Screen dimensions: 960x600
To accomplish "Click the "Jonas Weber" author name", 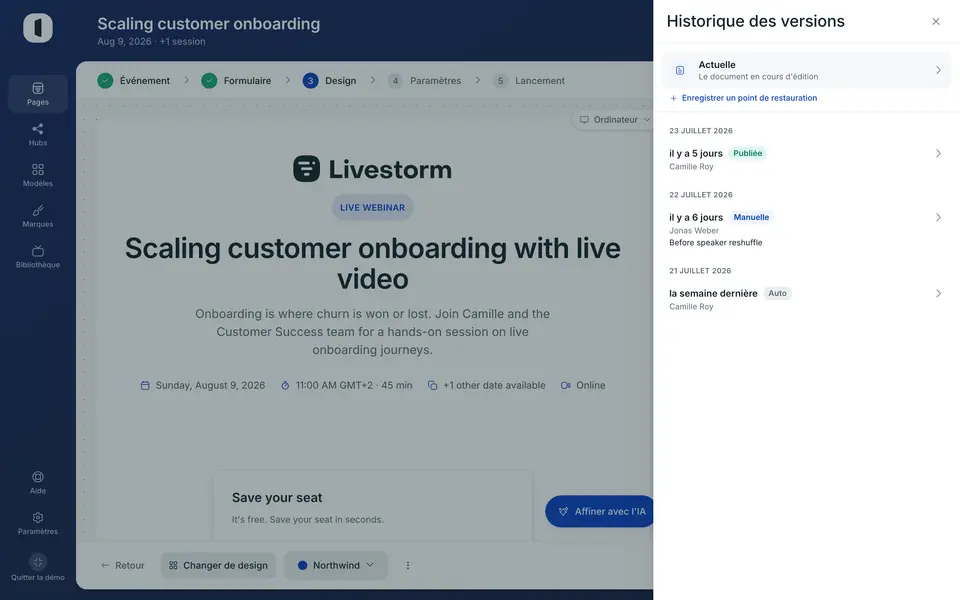I will (x=694, y=231).
